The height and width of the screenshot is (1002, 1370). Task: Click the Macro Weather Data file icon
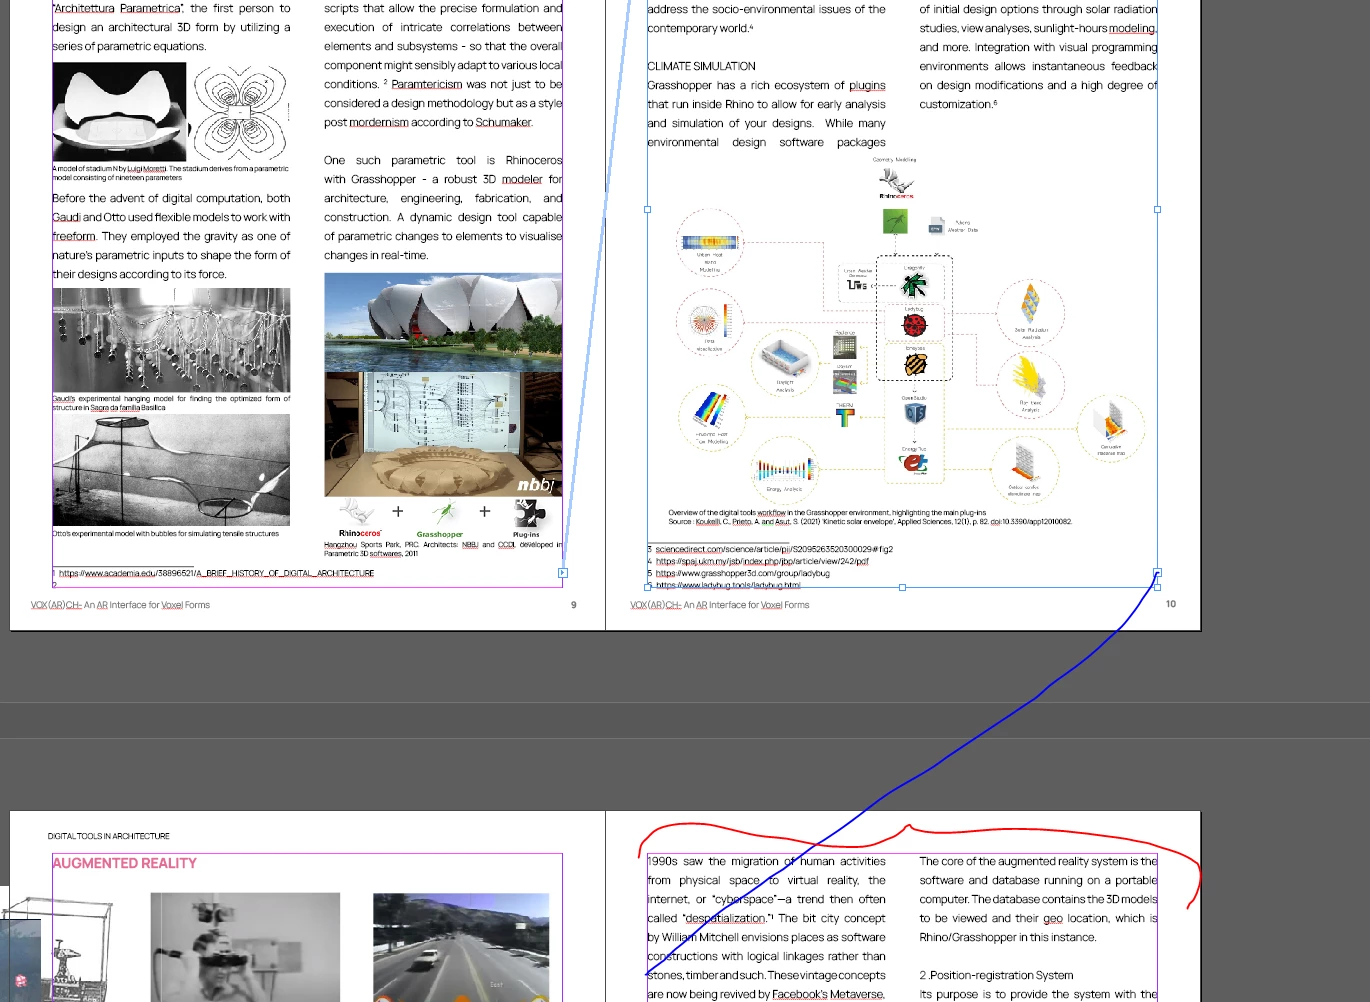(x=936, y=226)
